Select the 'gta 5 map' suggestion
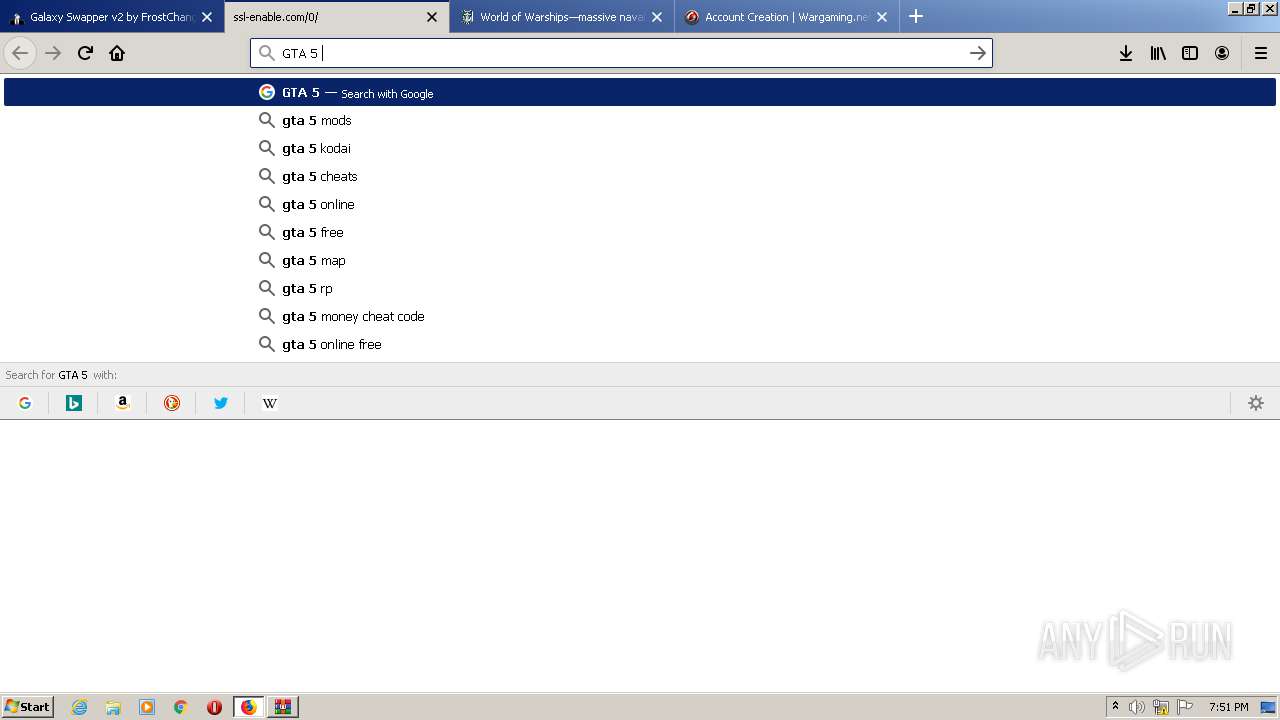The width and height of the screenshot is (1280, 720). [640, 260]
